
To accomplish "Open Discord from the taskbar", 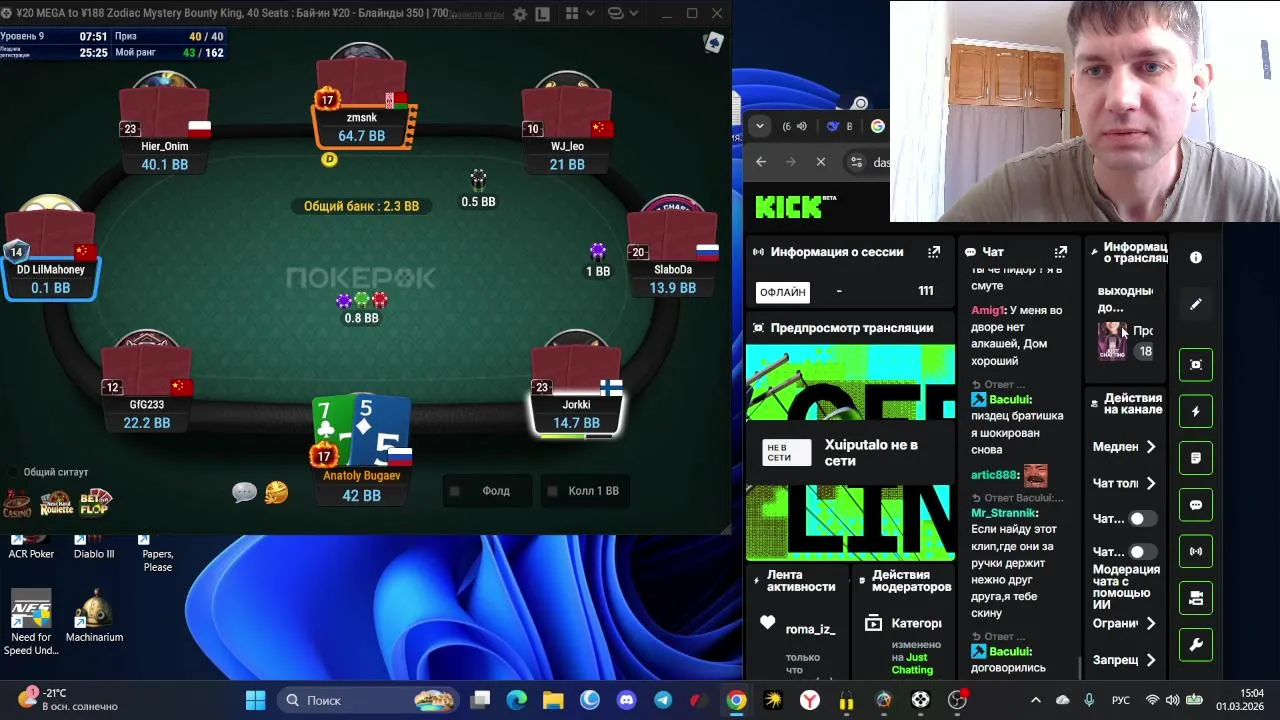I will [x=626, y=700].
